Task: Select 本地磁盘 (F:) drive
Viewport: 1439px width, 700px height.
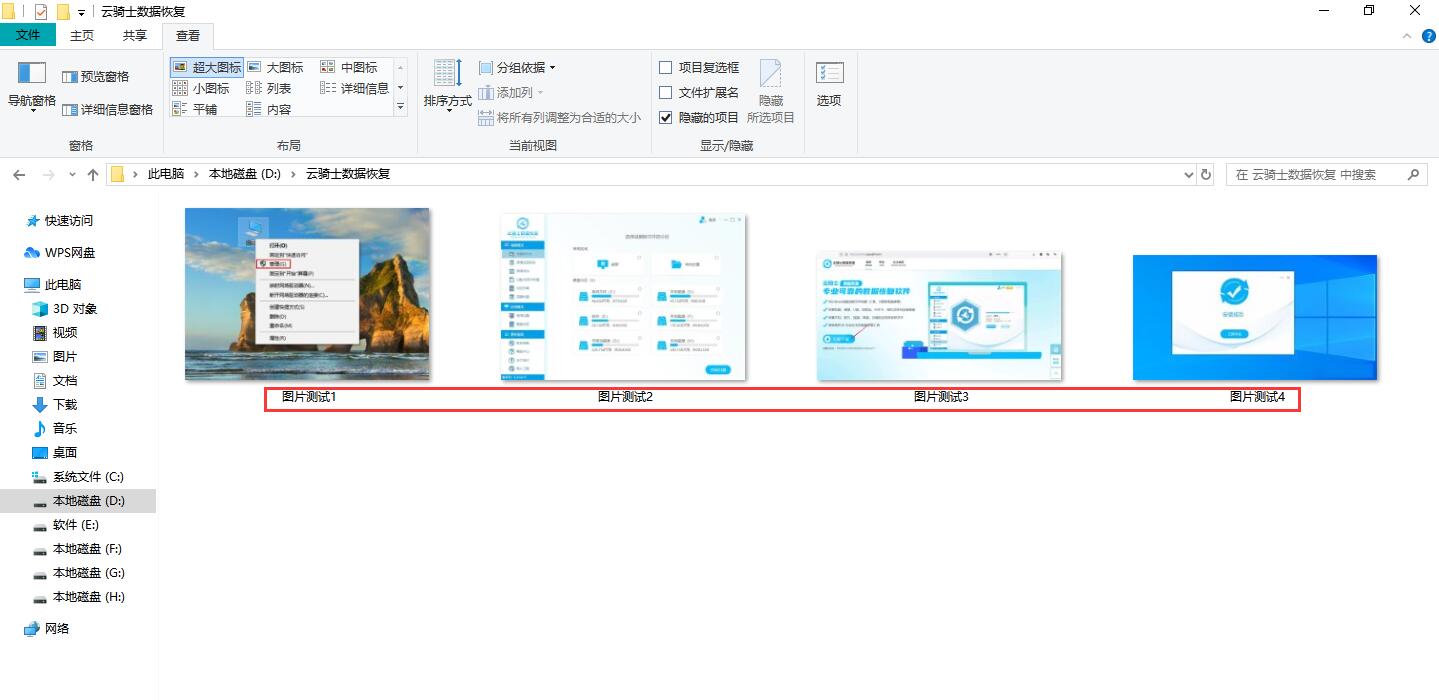Action: point(78,548)
